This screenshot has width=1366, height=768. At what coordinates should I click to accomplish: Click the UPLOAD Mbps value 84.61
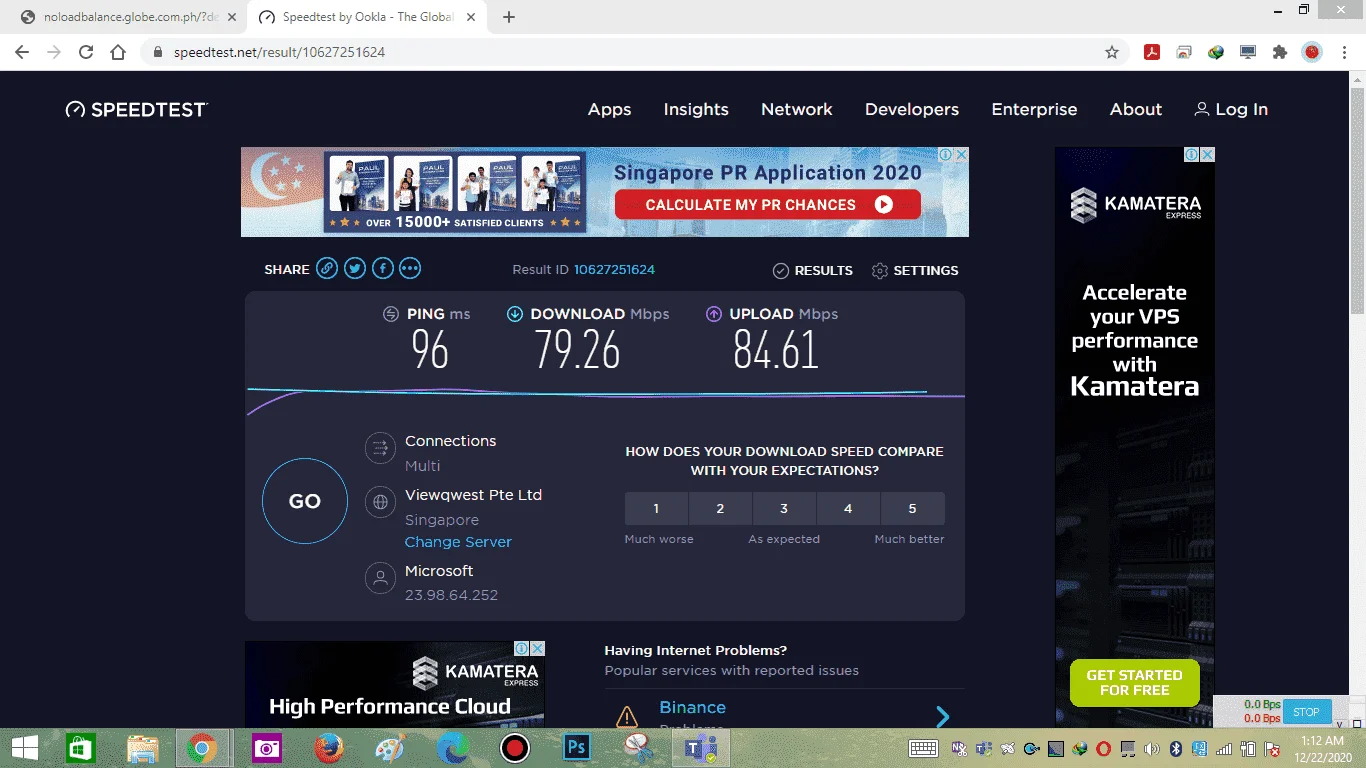(776, 350)
